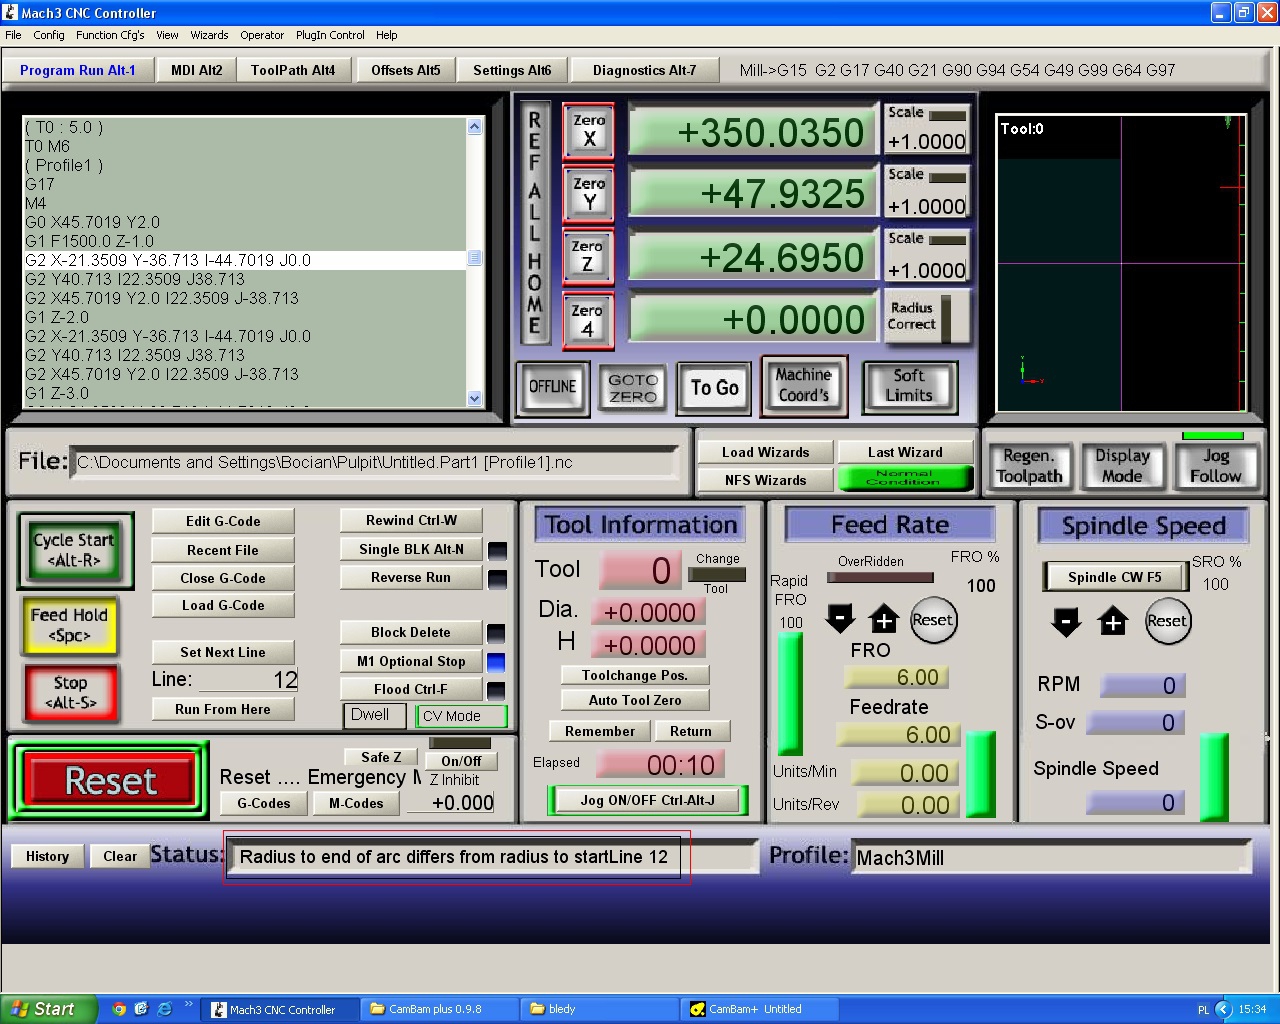The image size is (1280, 1024).
Task: Click Feed Hold Spc button
Action: tap(69, 625)
